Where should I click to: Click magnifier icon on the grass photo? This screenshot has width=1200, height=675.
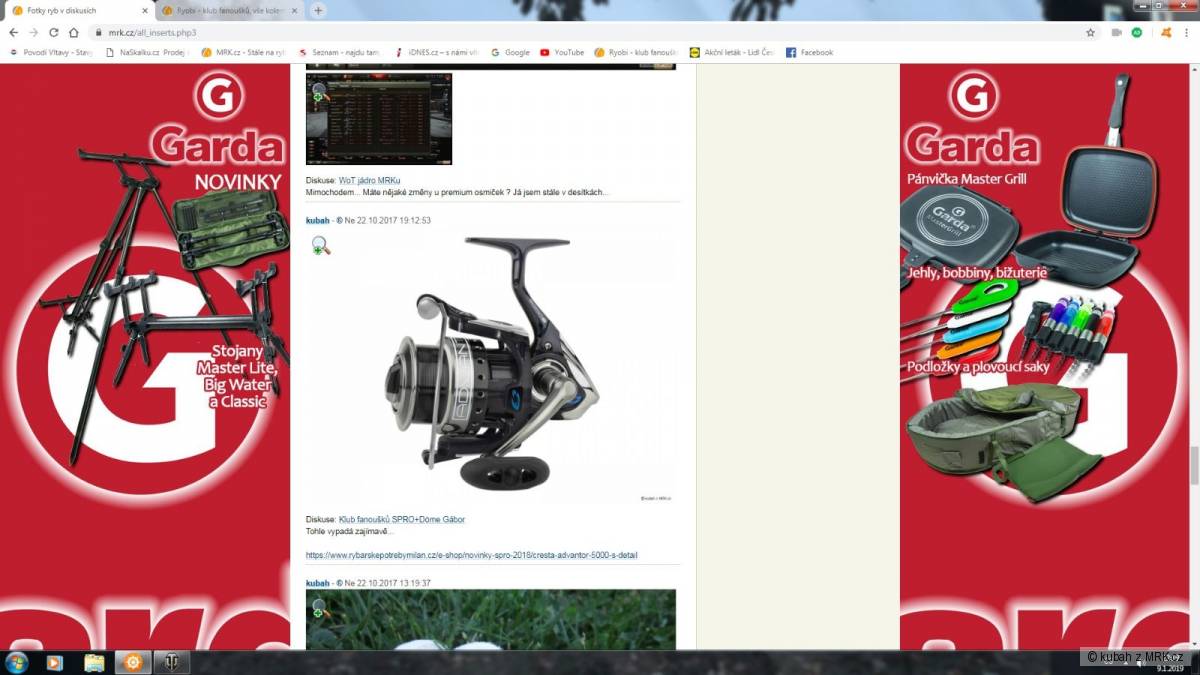point(319,607)
